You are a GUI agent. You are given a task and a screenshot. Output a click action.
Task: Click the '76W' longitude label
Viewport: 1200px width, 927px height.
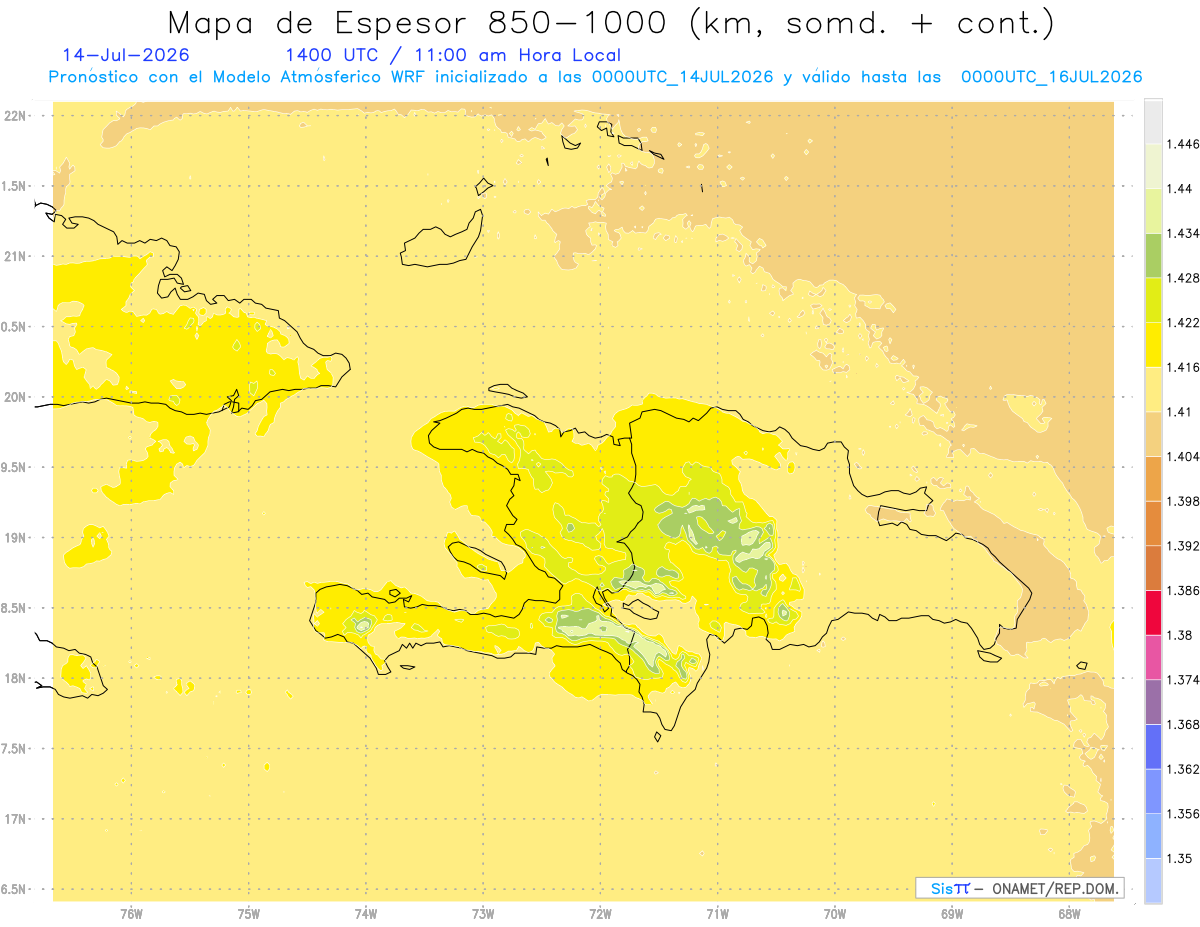[x=131, y=914]
